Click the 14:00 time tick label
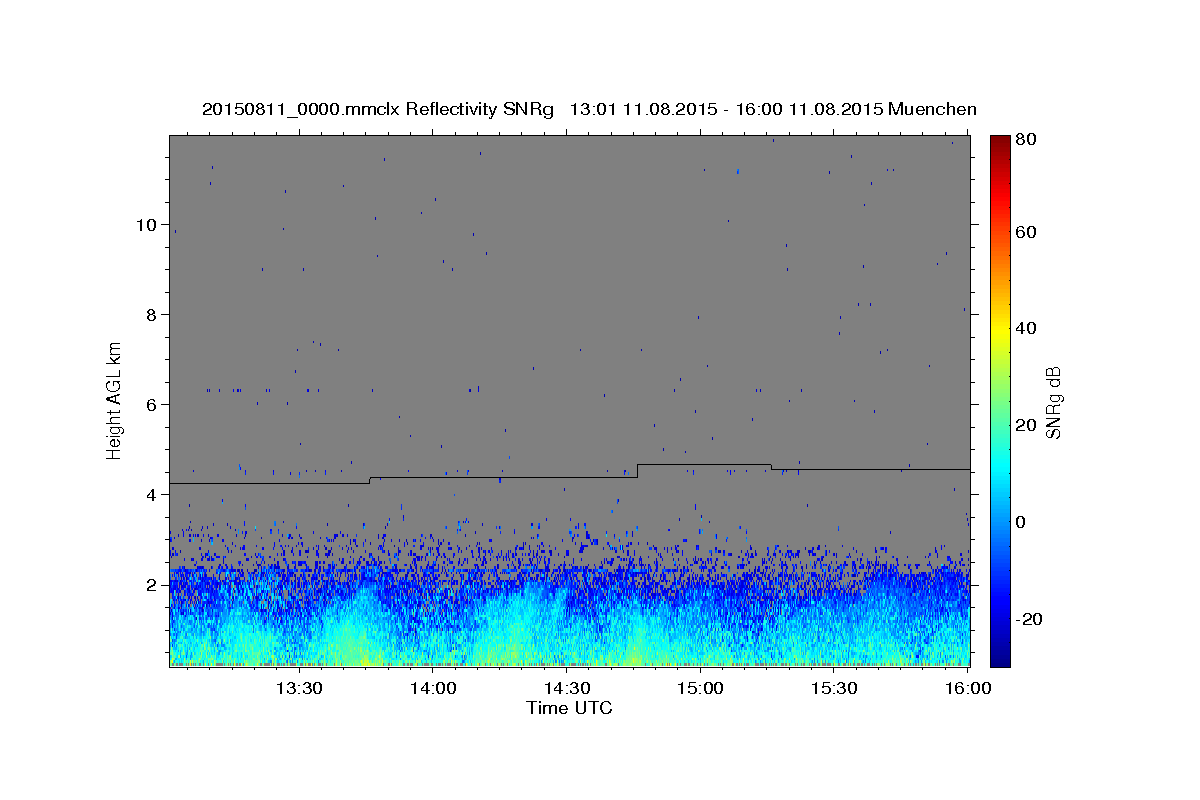 pos(432,689)
